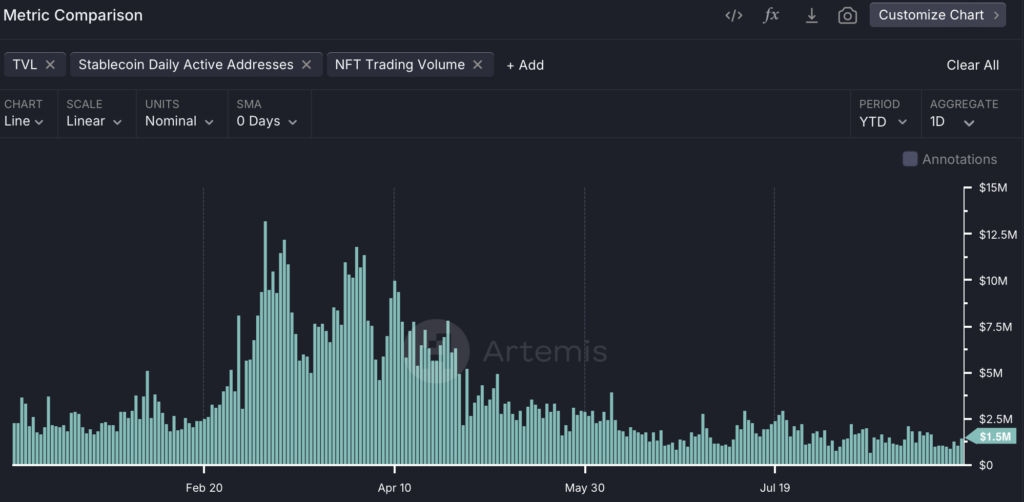Click the $12.5M y-axis label
Viewport: 1024px width, 502px height.
click(998, 234)
